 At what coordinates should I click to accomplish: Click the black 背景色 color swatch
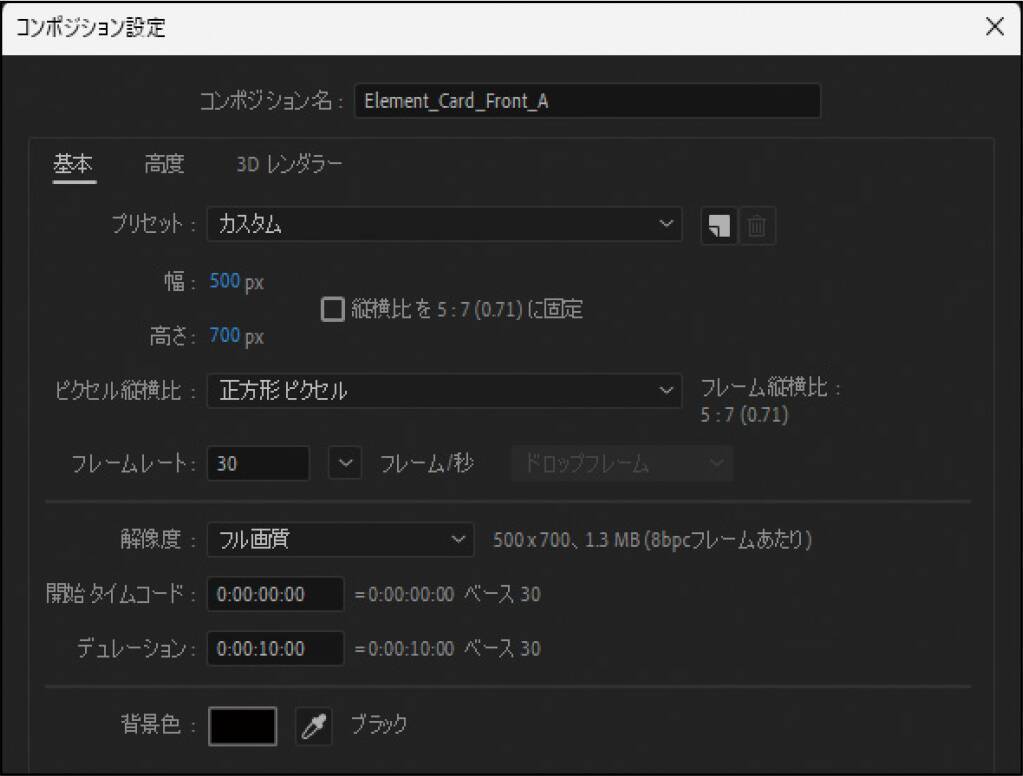(x=242, y=726)
